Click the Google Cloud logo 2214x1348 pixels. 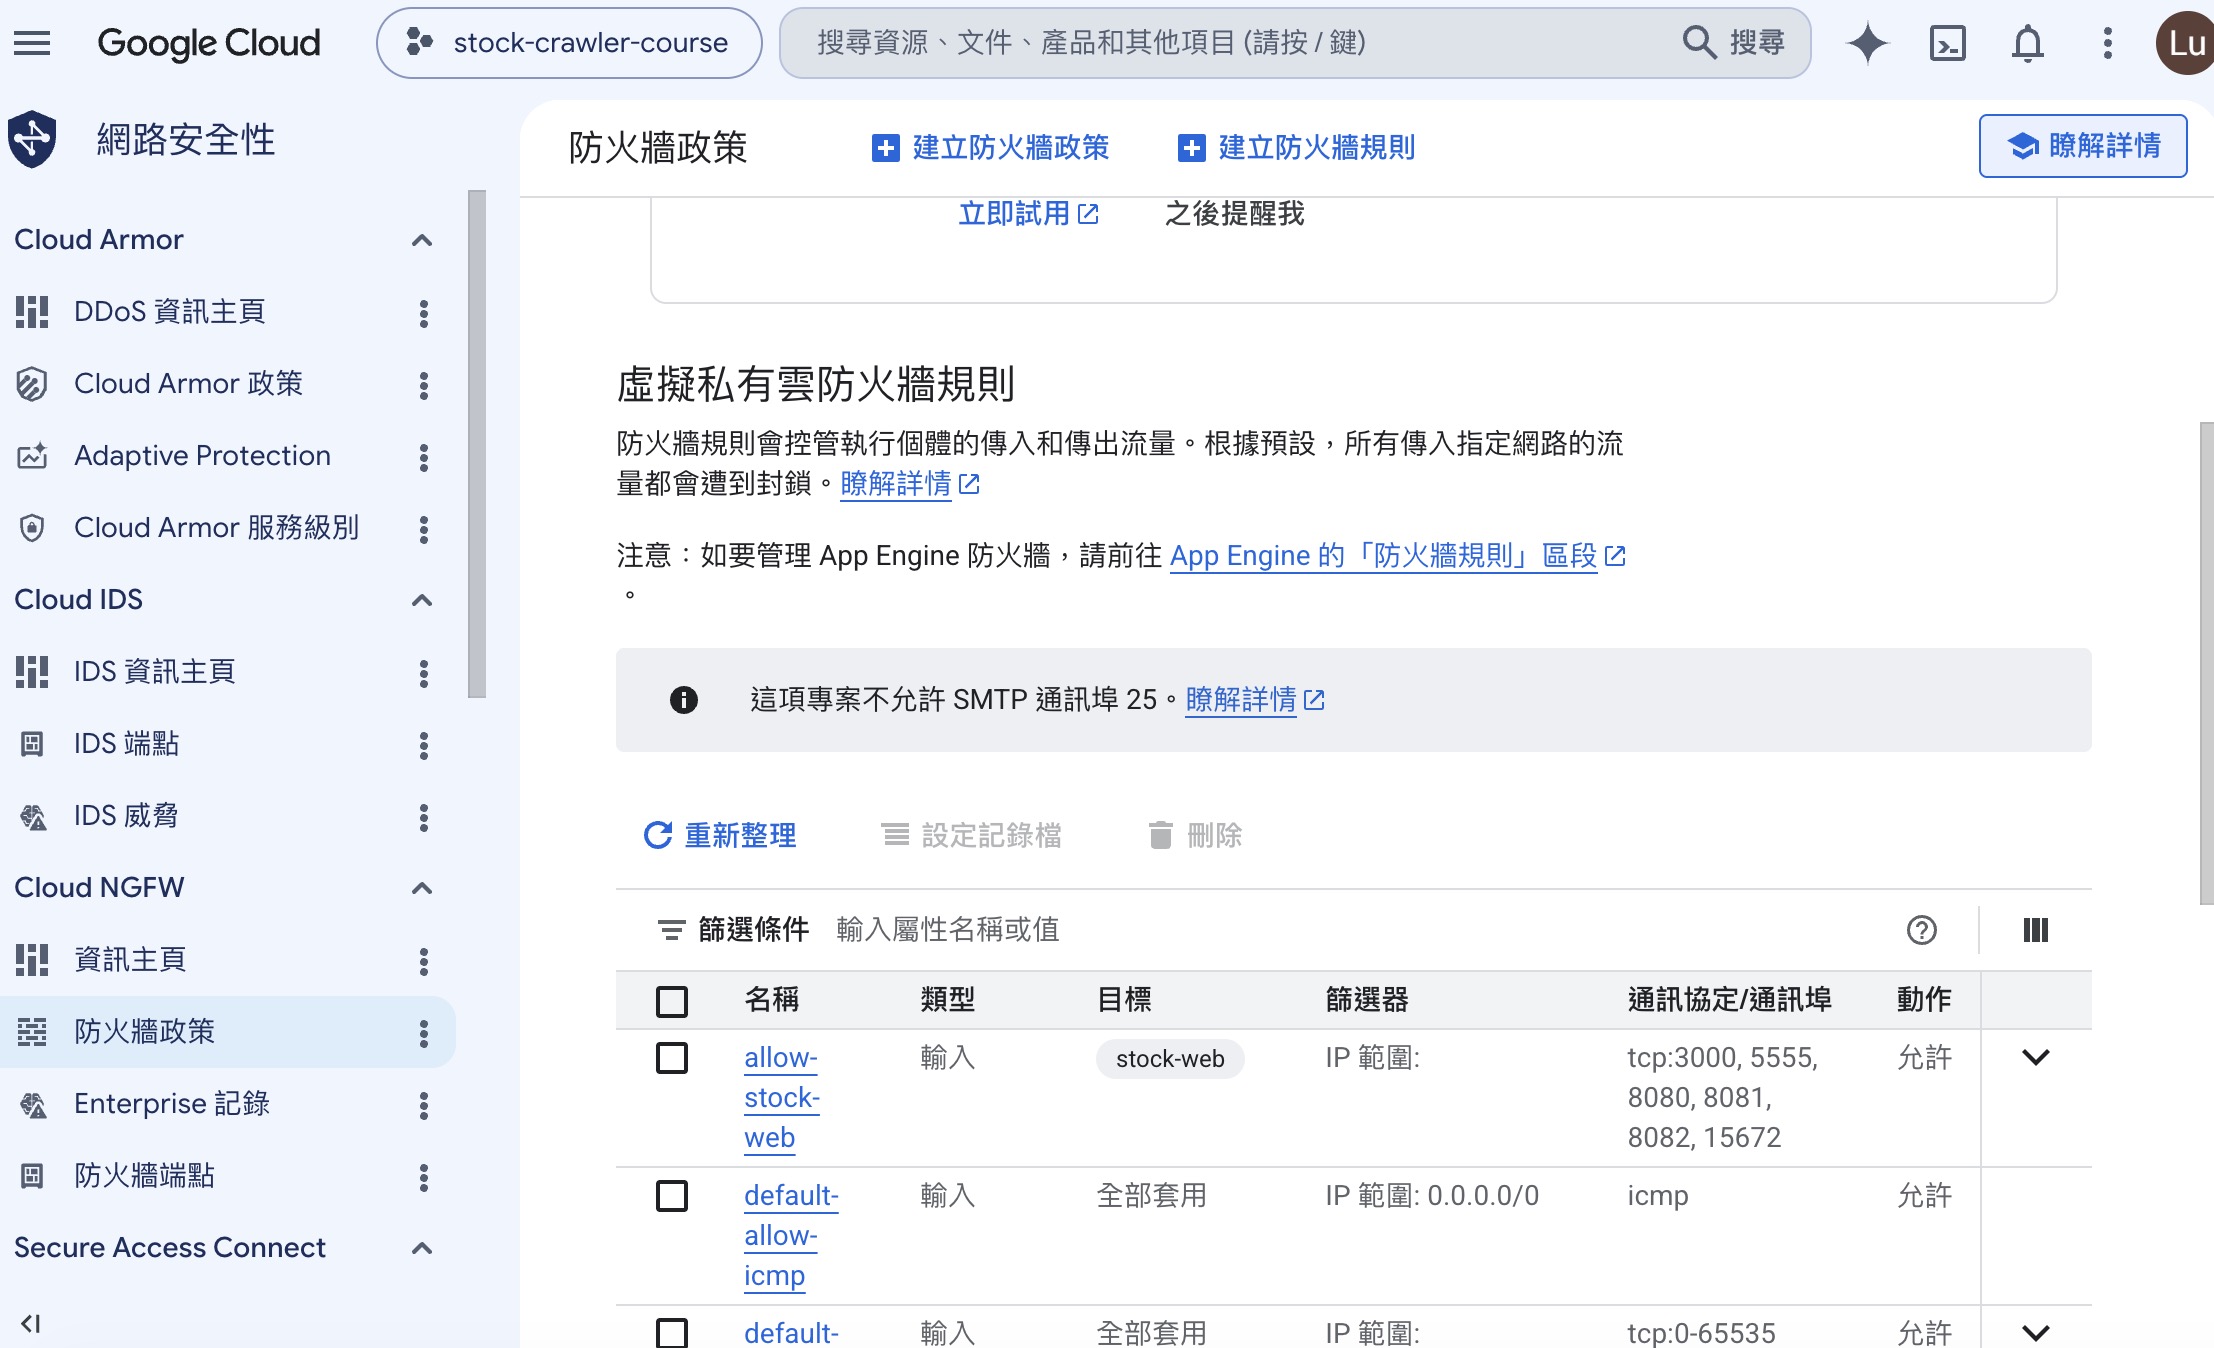pos(209,43)
